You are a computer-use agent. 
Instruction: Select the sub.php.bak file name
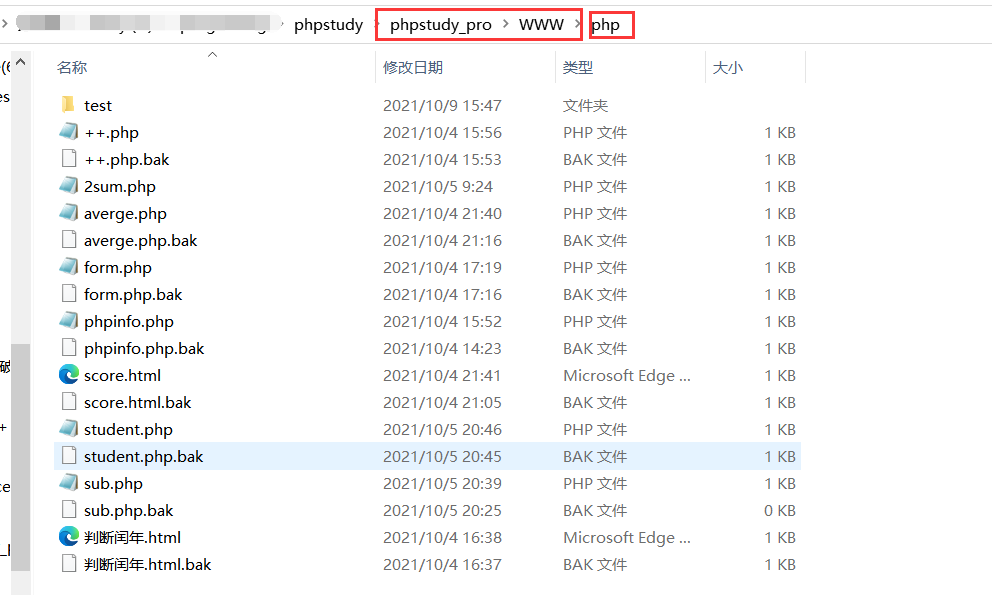click(x=128, y=510)
